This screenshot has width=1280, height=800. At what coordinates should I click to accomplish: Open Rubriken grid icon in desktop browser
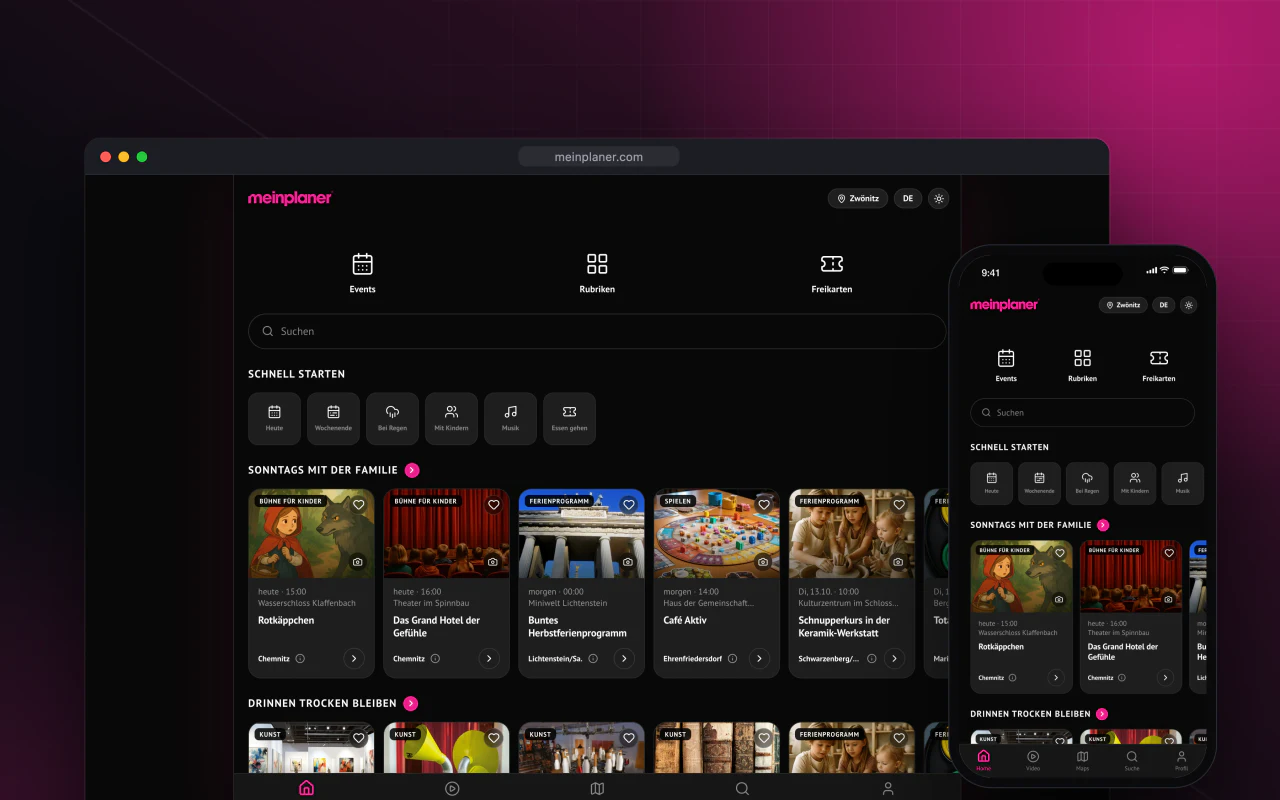[x=597, y=264]
